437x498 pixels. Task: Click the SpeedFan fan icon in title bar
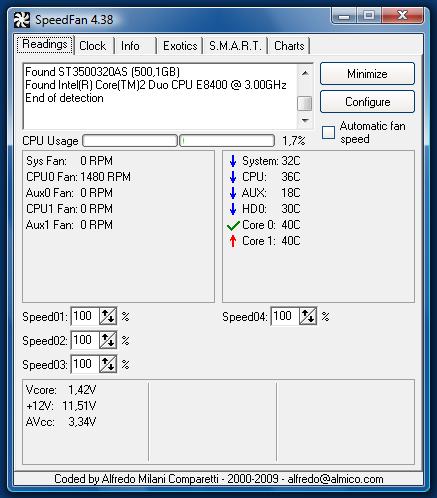22,20
